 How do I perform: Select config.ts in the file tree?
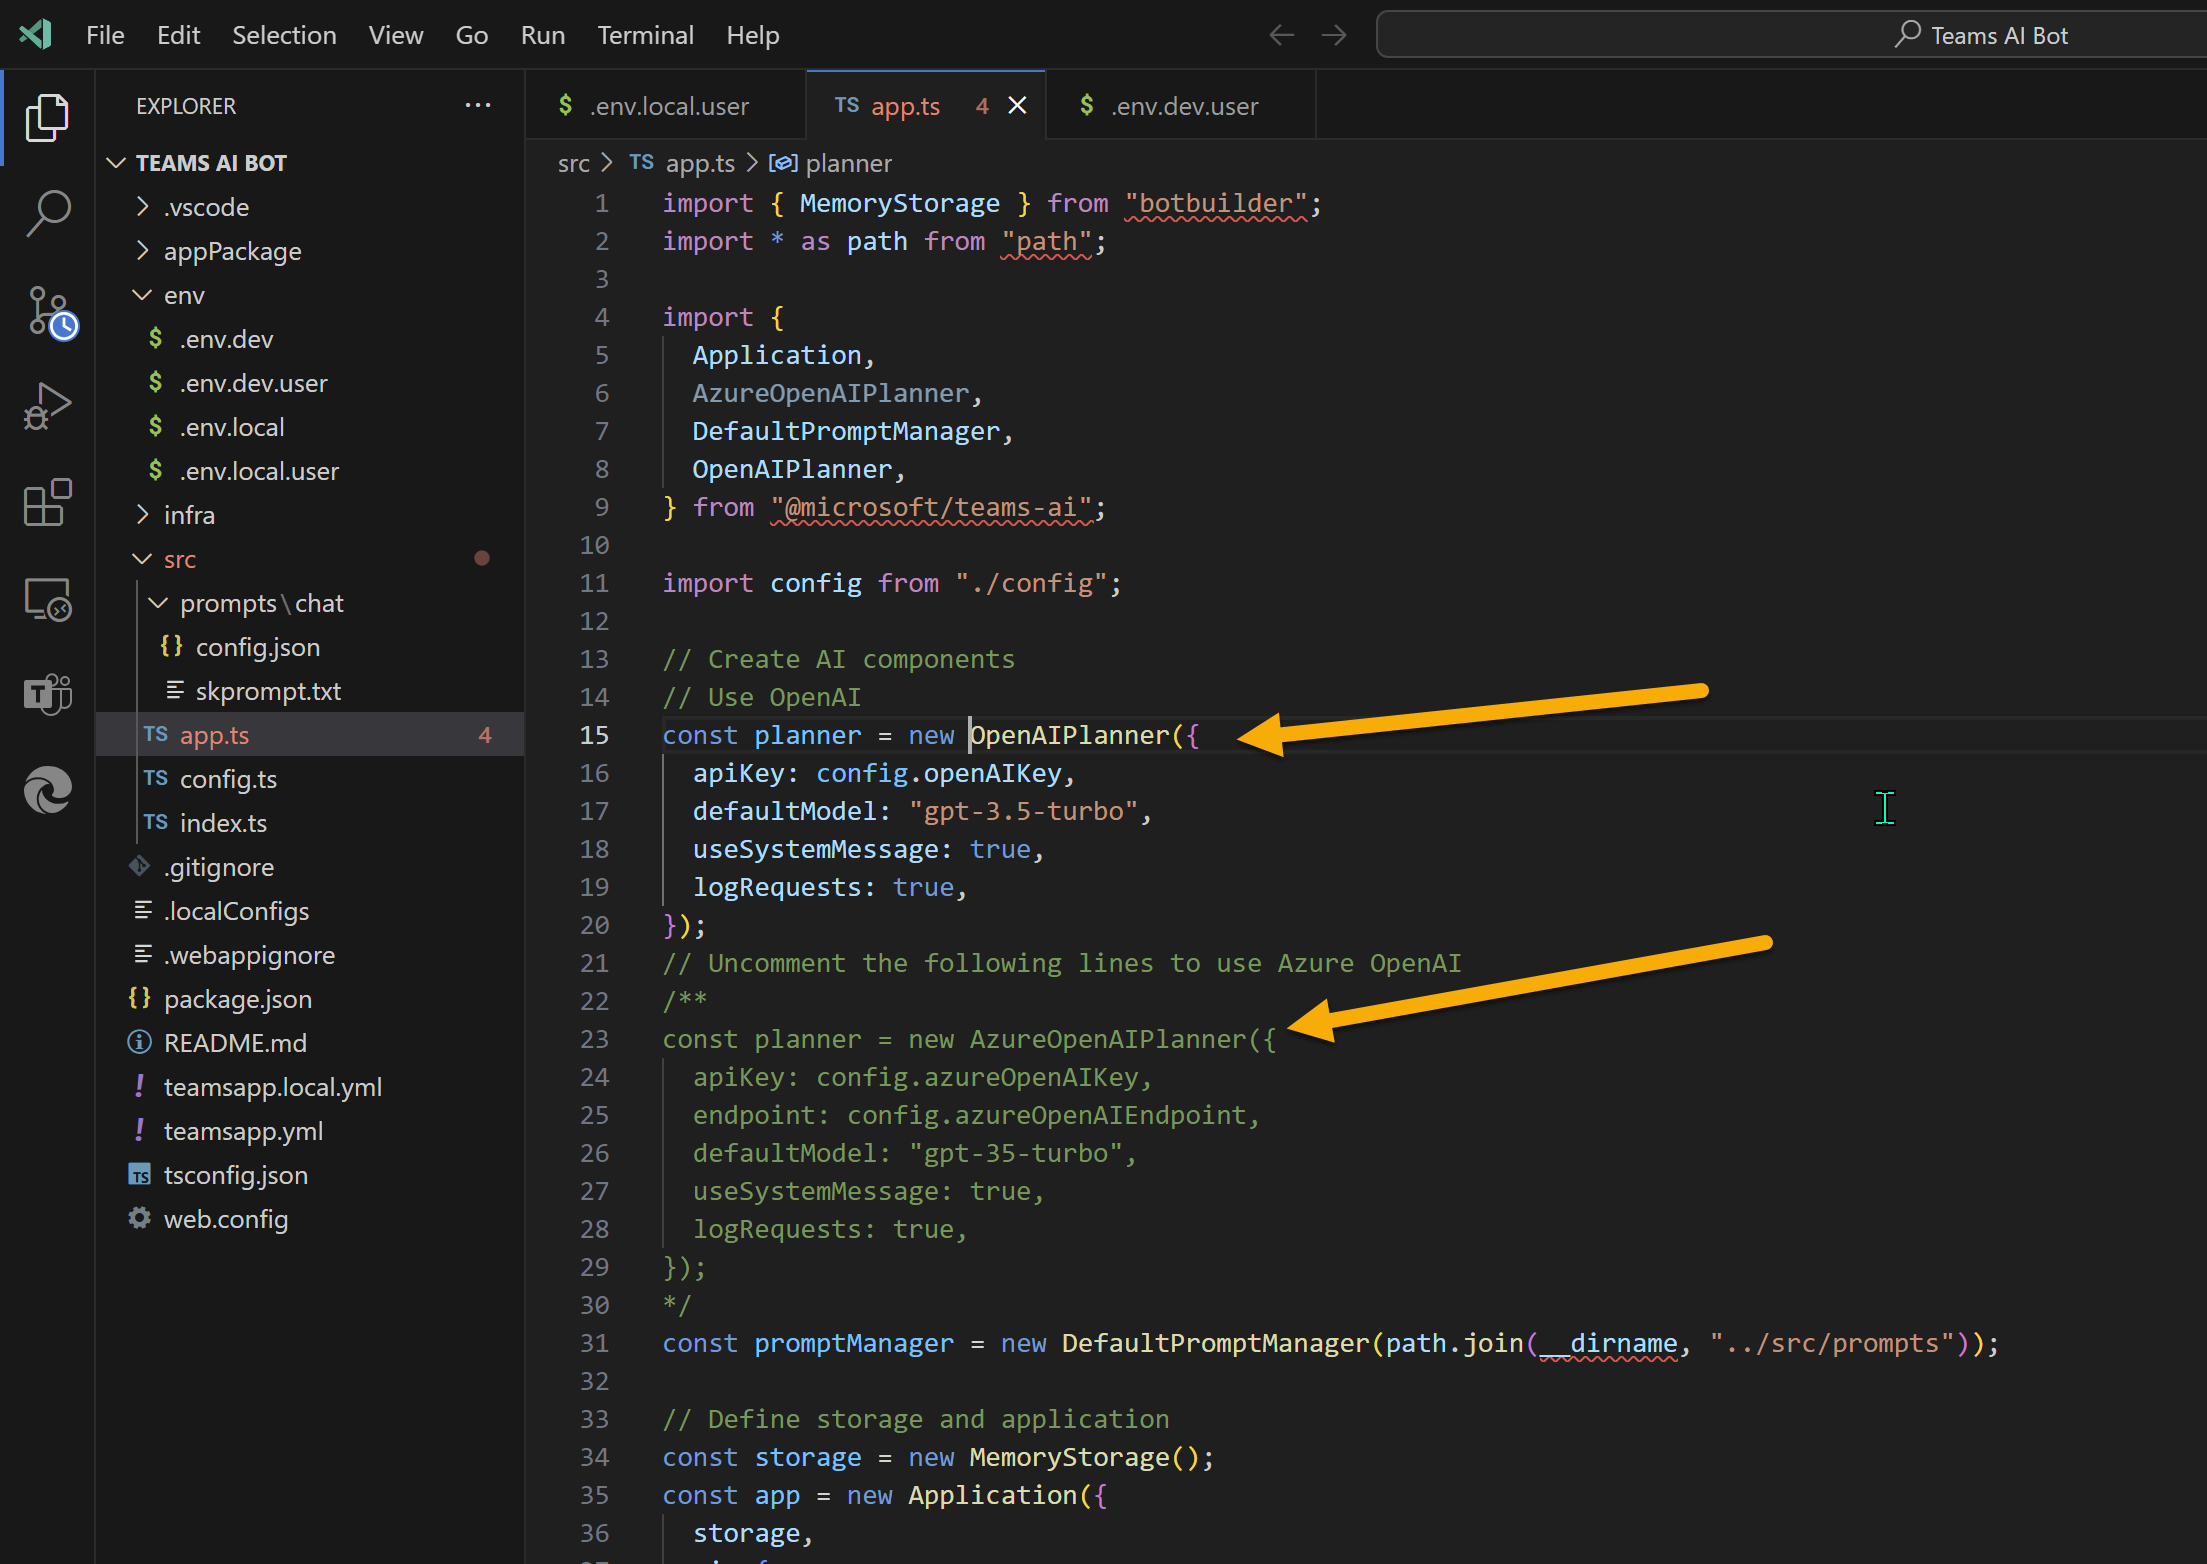pyautogui.click(x=228, y=779)
